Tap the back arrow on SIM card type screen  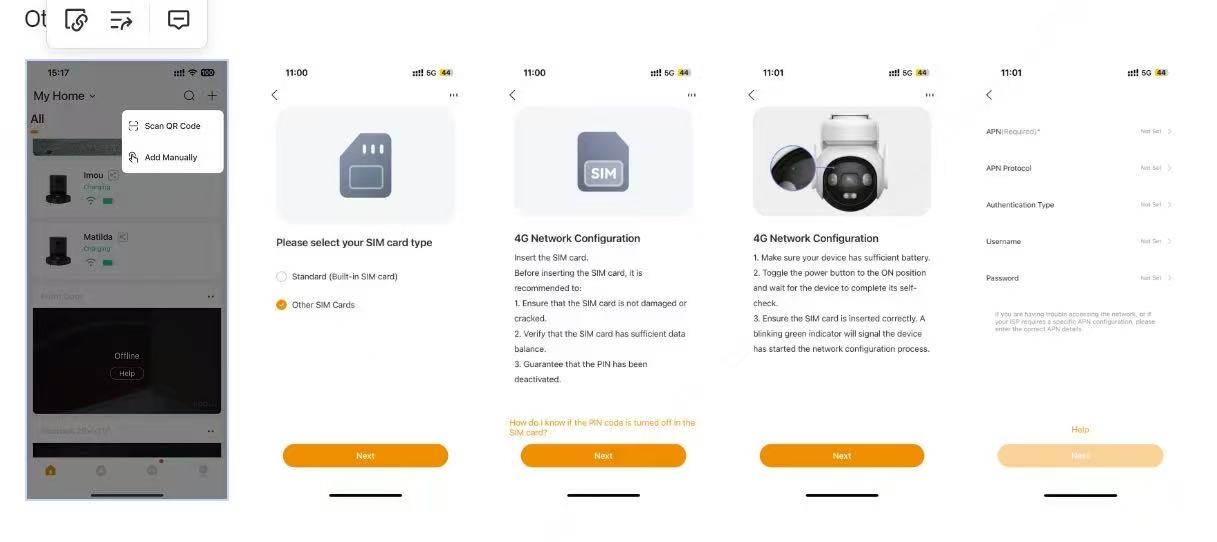pos(275,95)
